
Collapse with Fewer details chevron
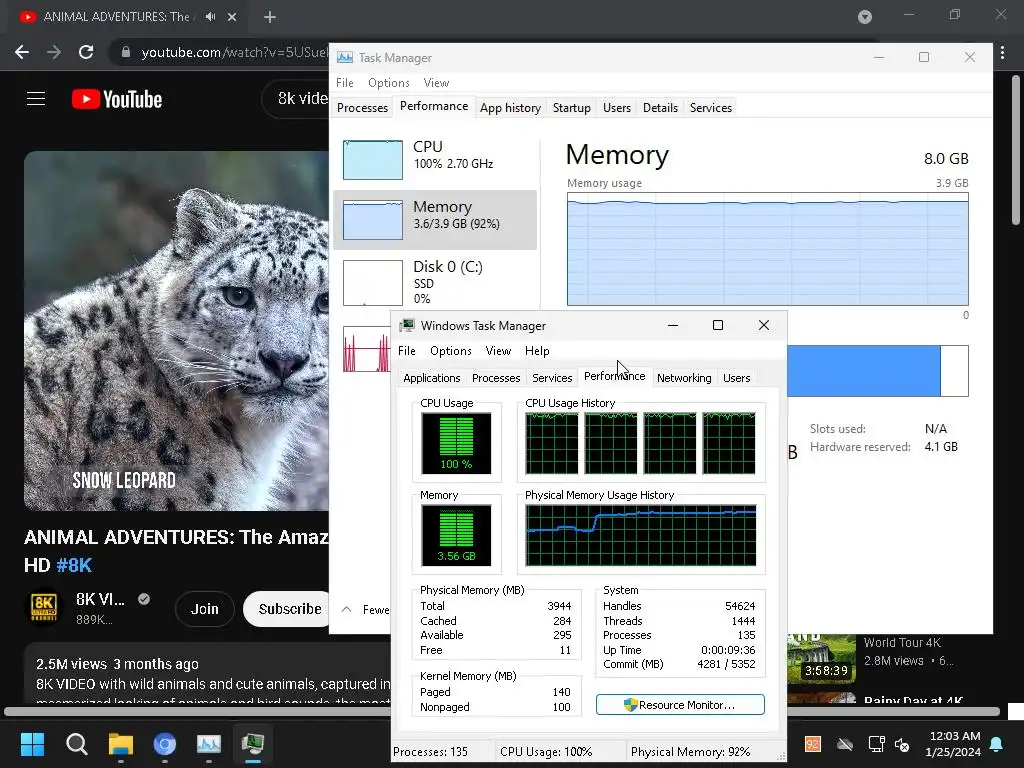[x=347, y=609]
